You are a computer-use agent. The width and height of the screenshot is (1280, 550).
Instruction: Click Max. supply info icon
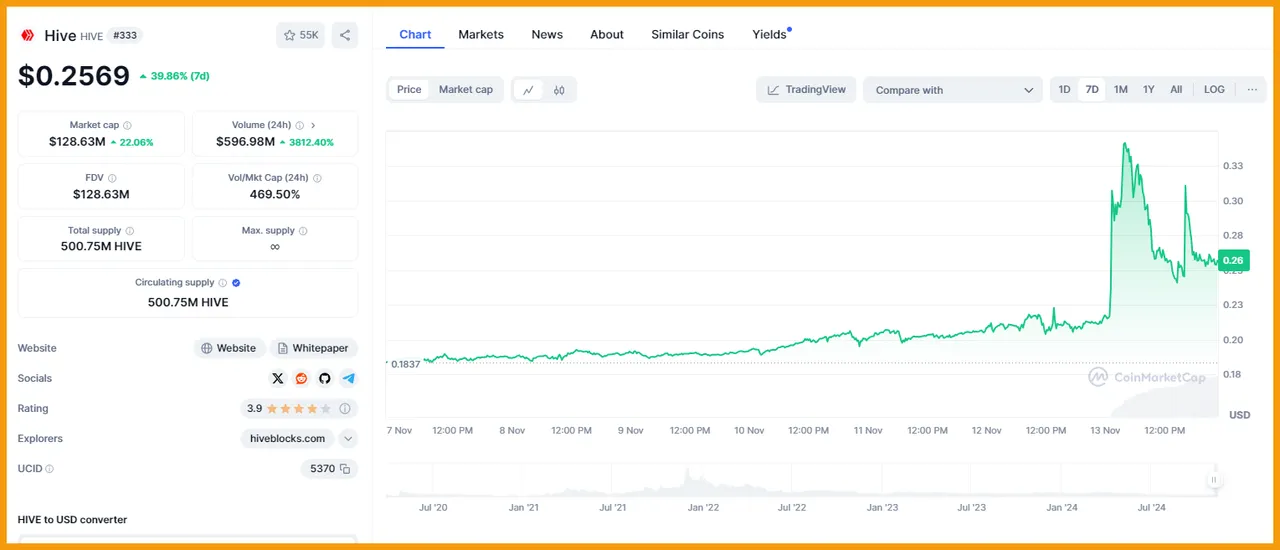click(303, 231)
